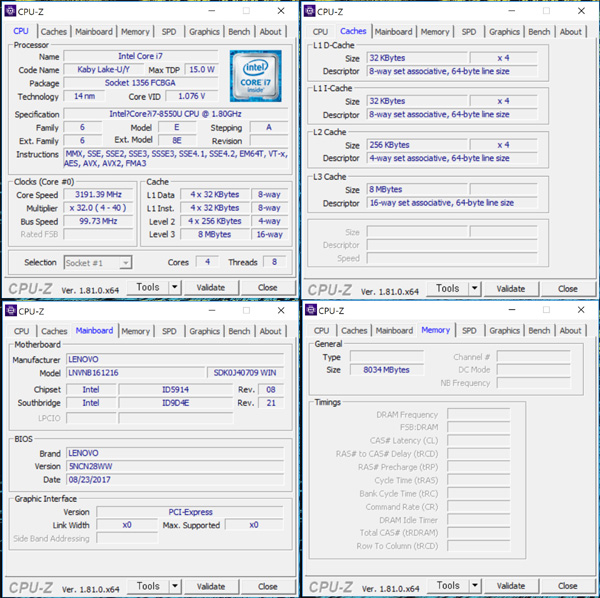600x598 pixels.
Task: Select Graphics tab in the Mainboard window
Action: tap(205, 331)
